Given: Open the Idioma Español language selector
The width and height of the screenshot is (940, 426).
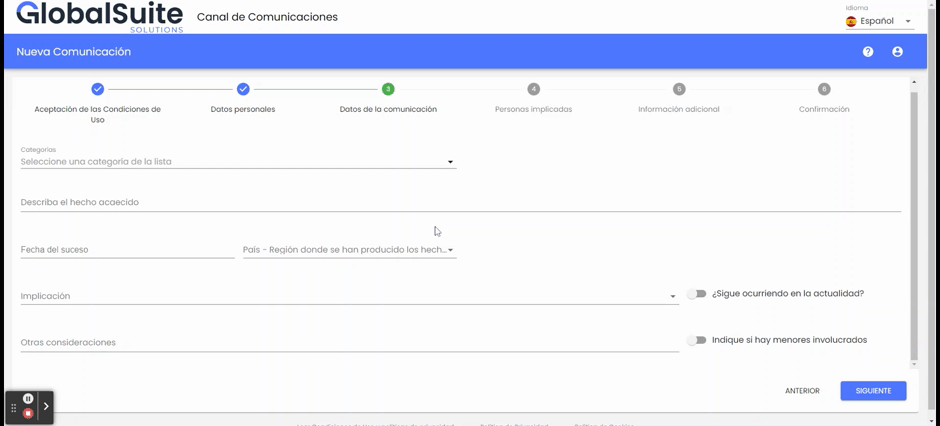Looking at the screenshot, I should (x=880, y=21).
